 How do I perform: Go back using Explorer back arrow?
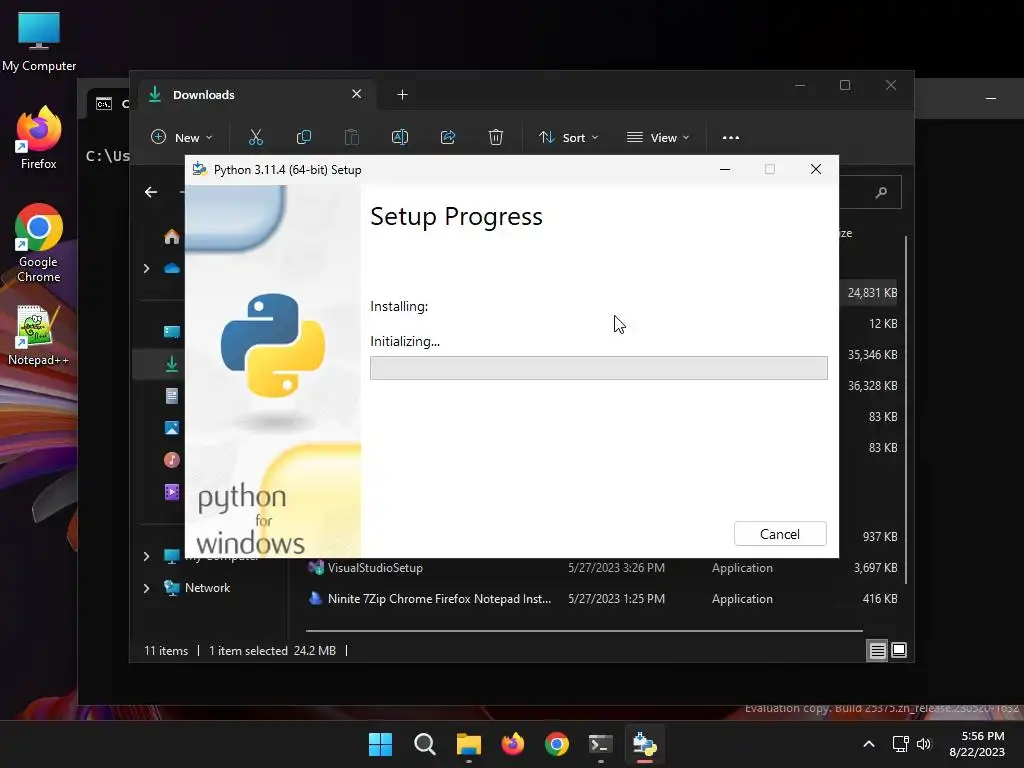coord(151,192)
